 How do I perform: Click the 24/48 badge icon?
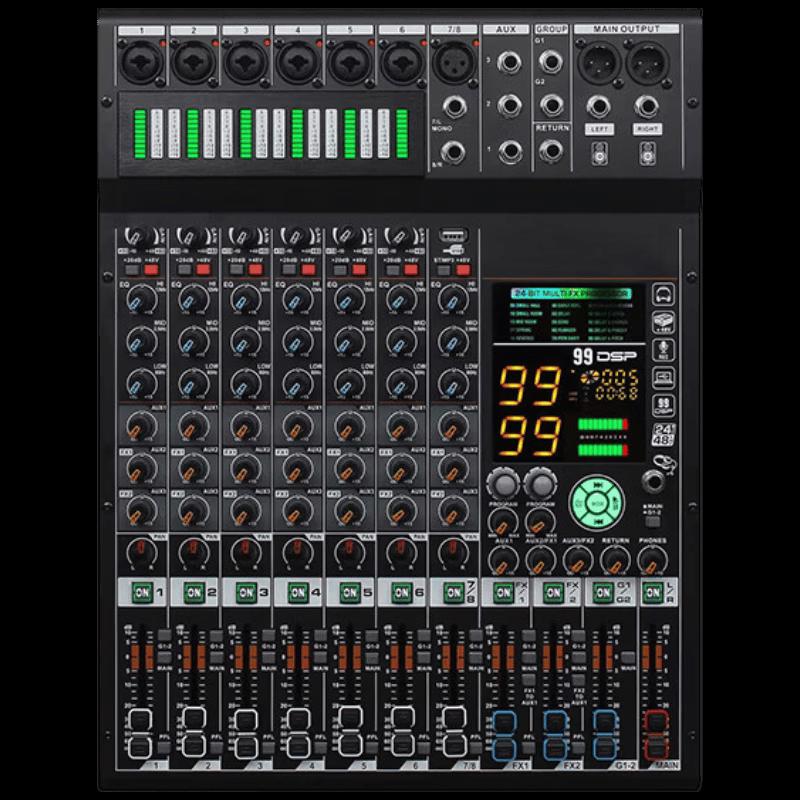663,434
